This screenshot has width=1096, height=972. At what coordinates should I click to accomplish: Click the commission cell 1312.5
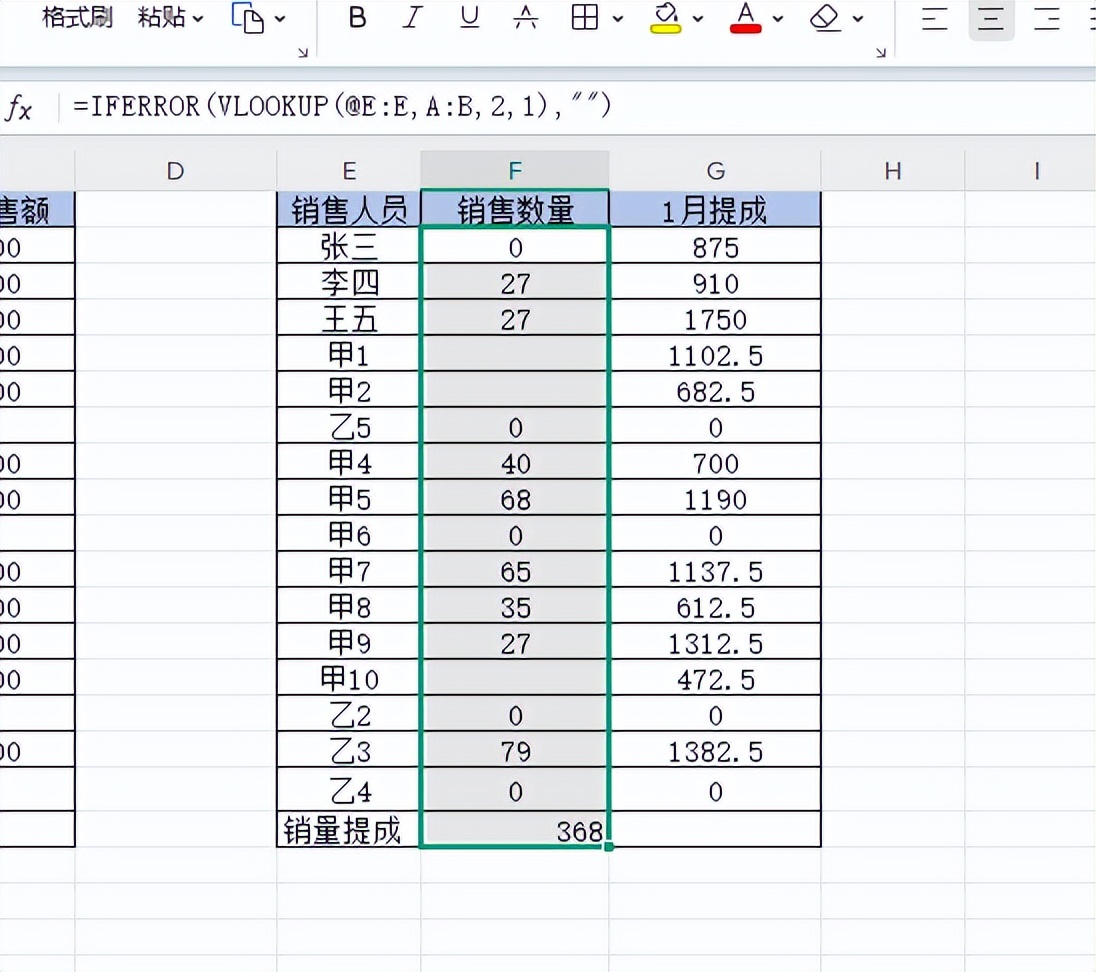715,642
